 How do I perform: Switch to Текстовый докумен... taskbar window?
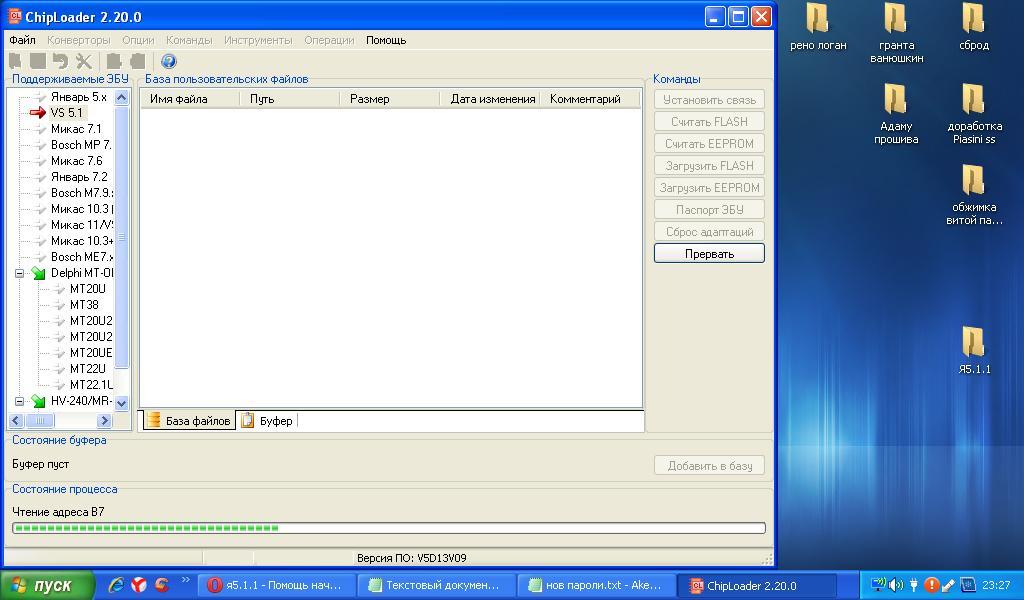click(436, 585)
